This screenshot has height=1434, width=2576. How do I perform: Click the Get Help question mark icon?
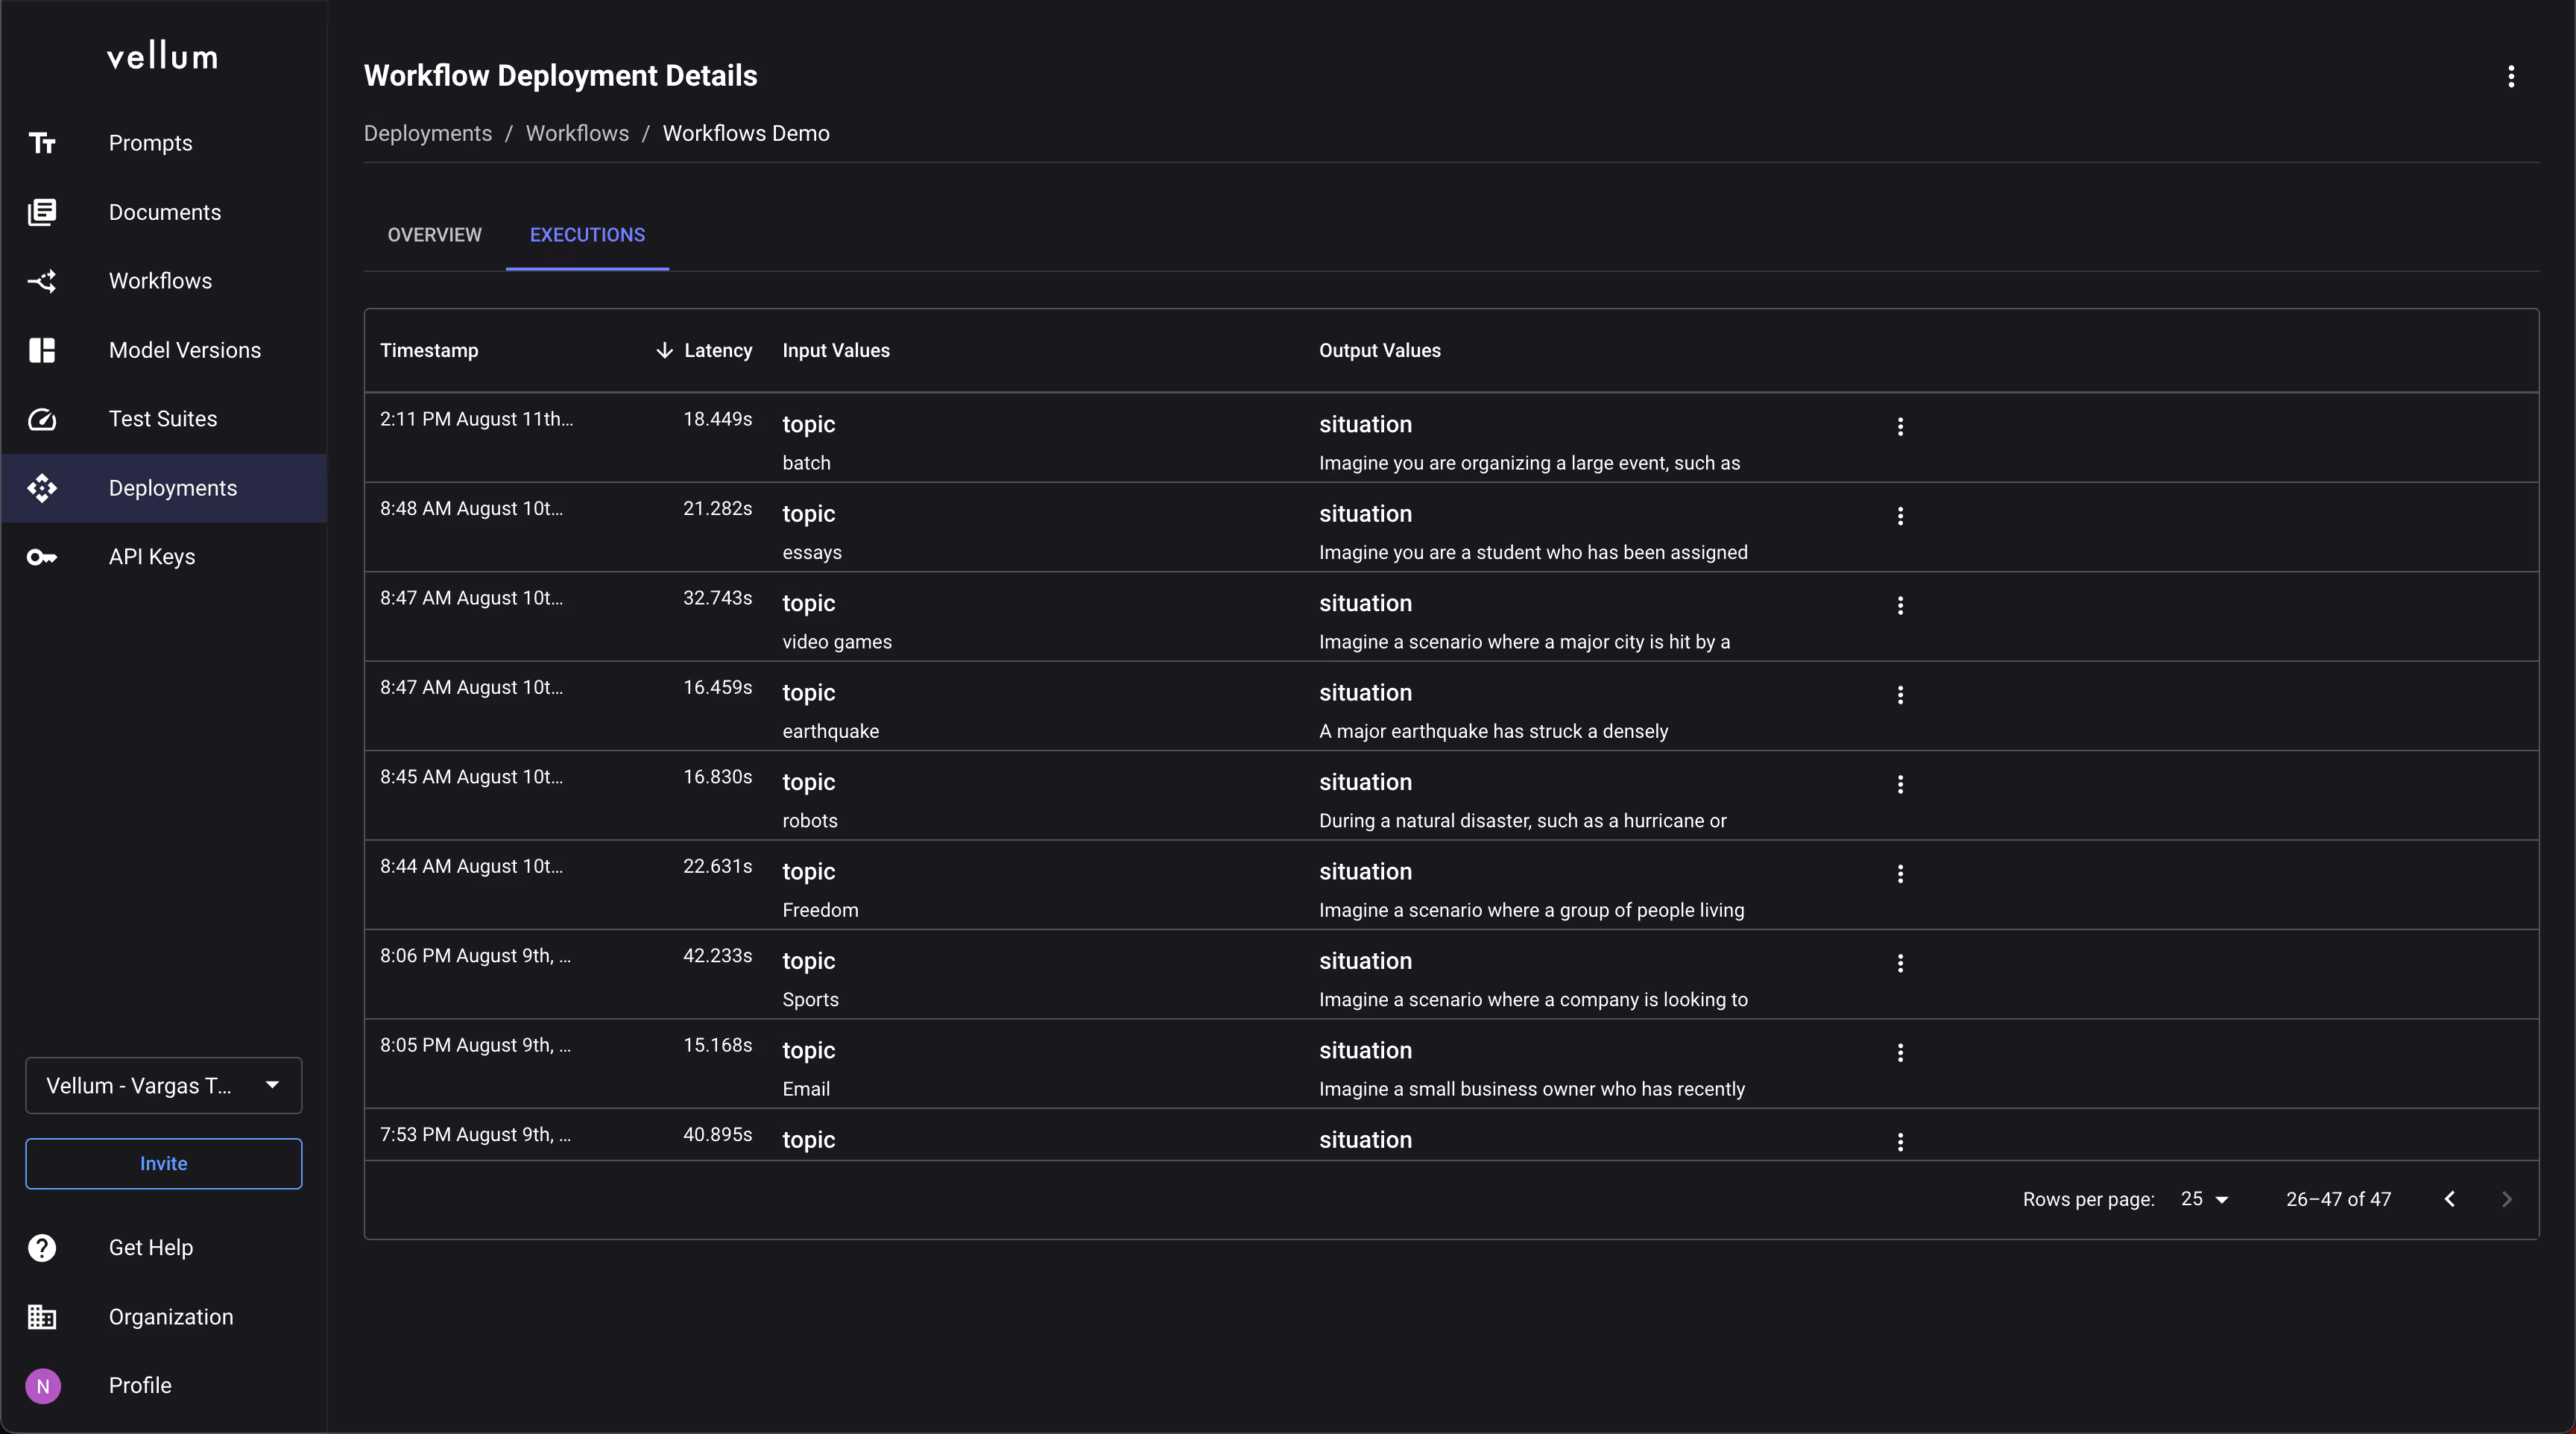click(x=42, y=1248)
